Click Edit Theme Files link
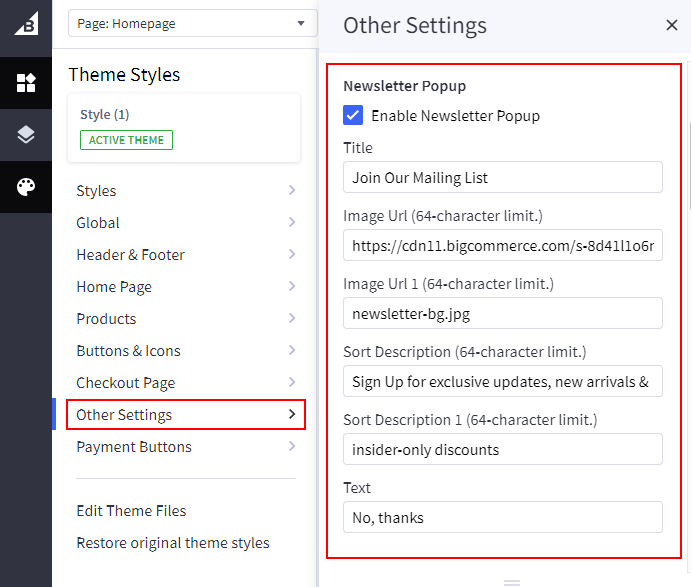691x587 pixels. click(x=131, y=511)
